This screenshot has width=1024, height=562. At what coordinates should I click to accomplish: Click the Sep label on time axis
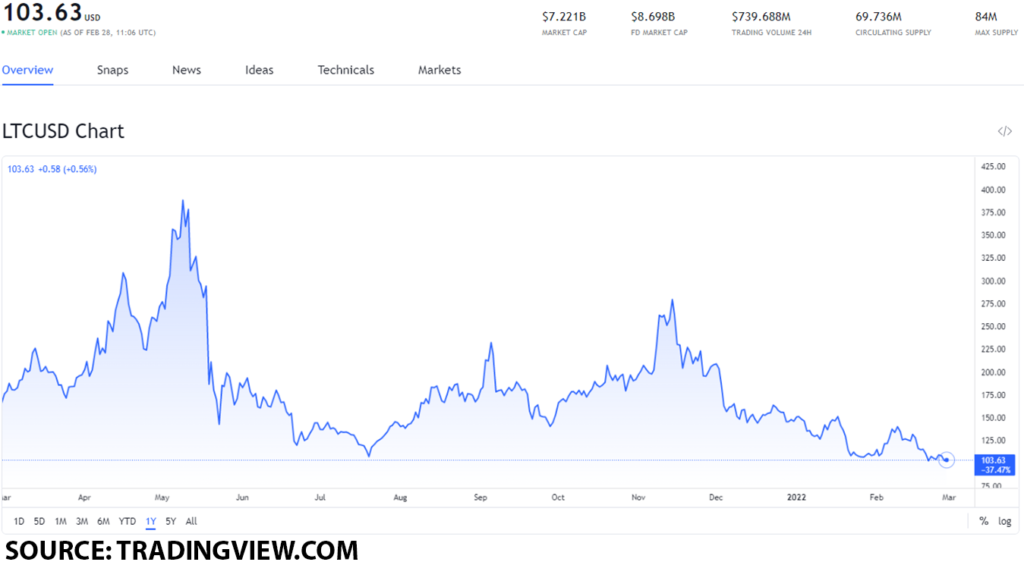480,497
